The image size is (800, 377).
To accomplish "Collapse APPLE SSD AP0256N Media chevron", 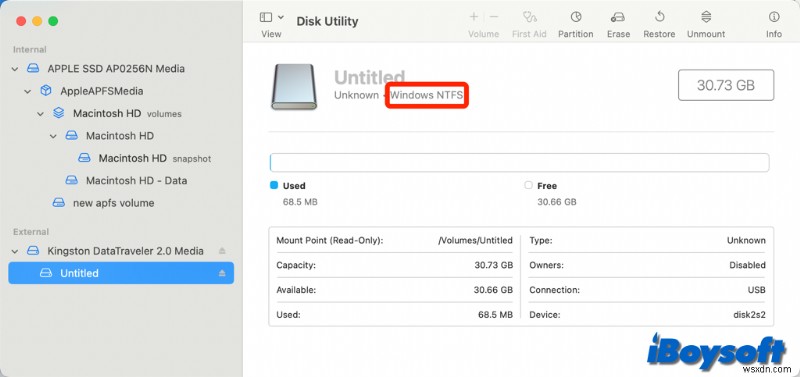I will click(15, 68).
